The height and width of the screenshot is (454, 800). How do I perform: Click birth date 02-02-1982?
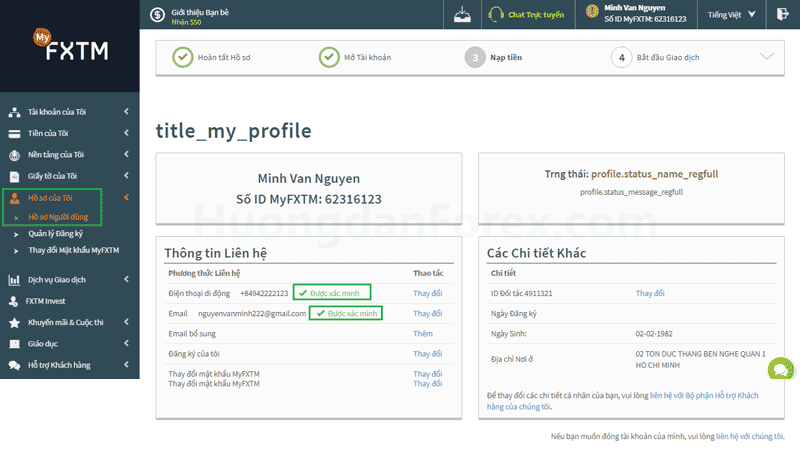click(654, 334)
